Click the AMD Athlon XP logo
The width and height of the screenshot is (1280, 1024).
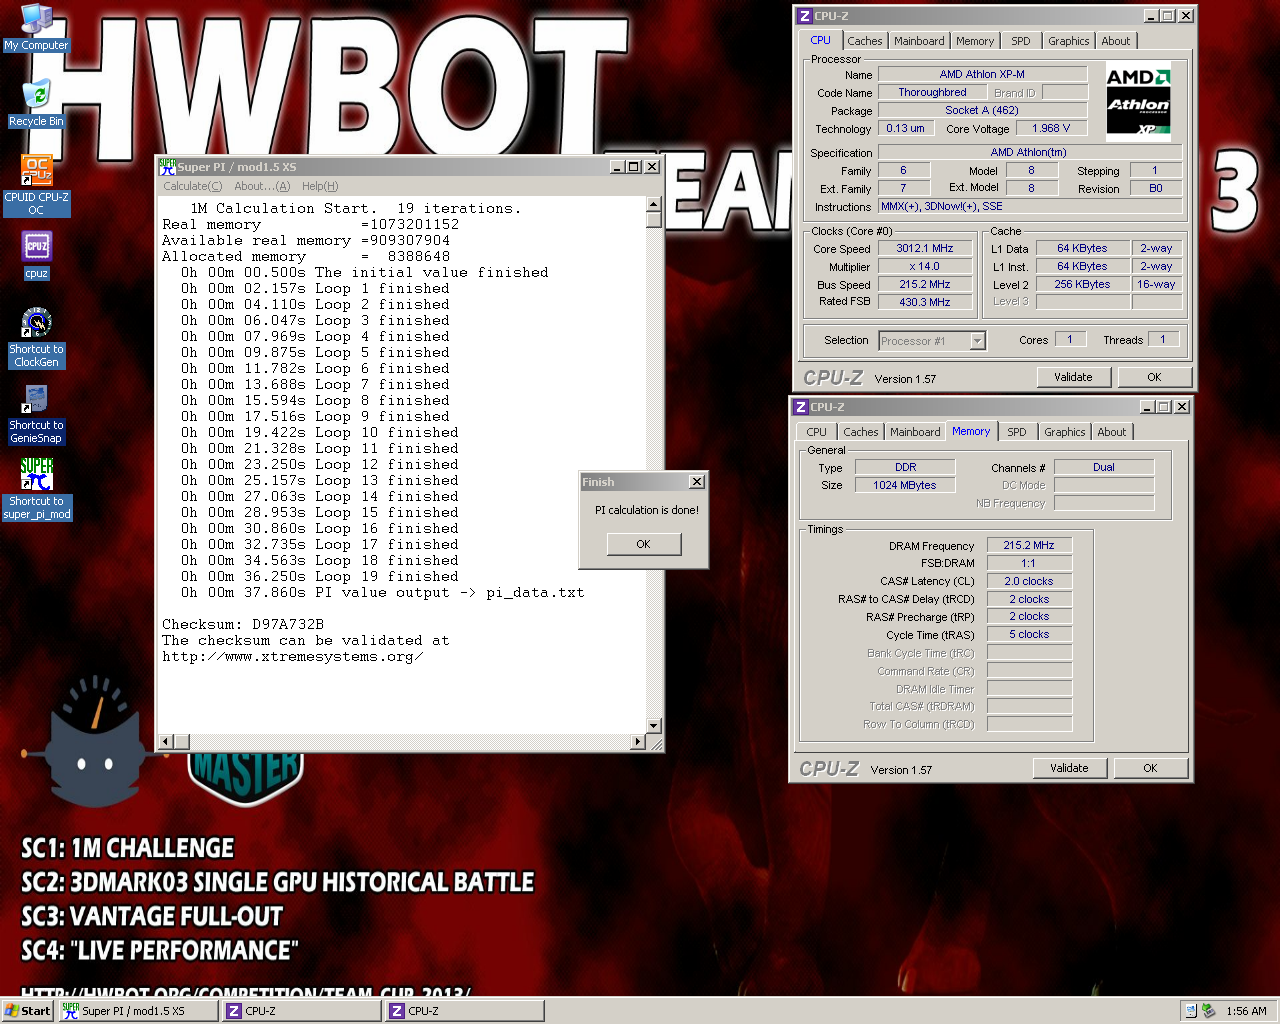[1138, 101]
